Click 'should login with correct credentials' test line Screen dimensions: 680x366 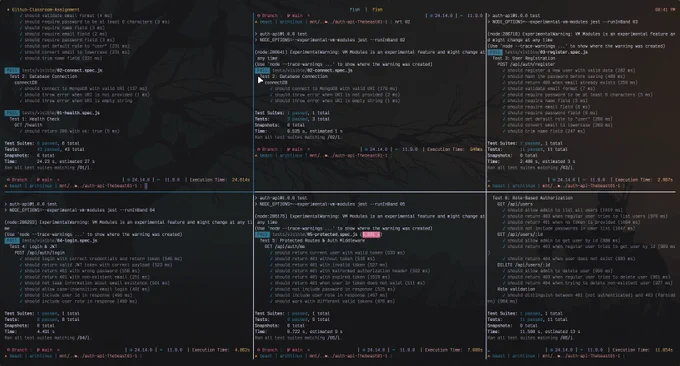pyautogui.click(x=101, y=258)
